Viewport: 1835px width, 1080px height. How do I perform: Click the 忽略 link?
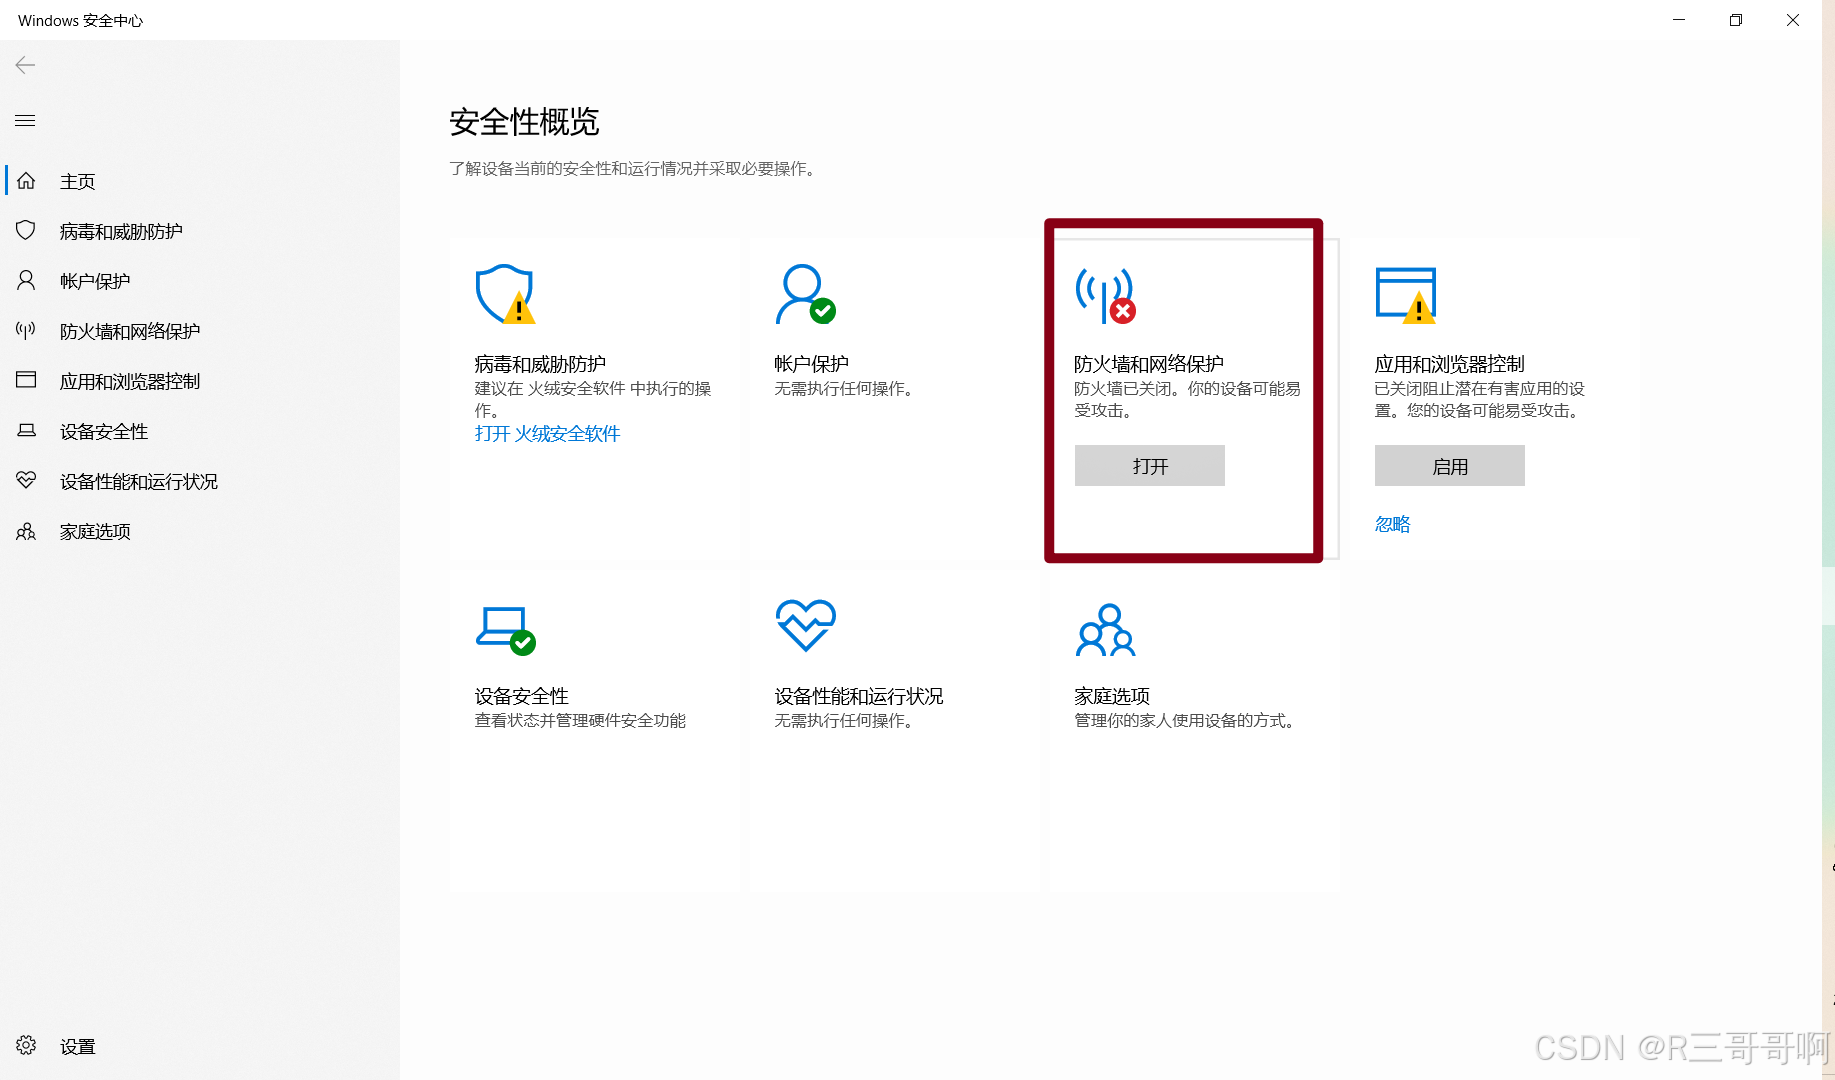click(1392, 524)
